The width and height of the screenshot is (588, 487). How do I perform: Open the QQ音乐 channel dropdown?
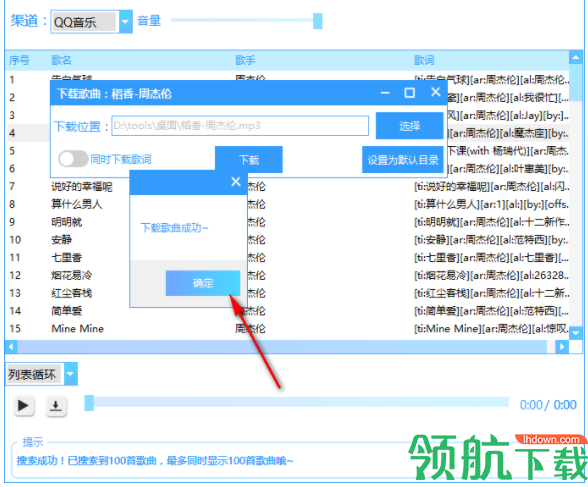(125, 22)
